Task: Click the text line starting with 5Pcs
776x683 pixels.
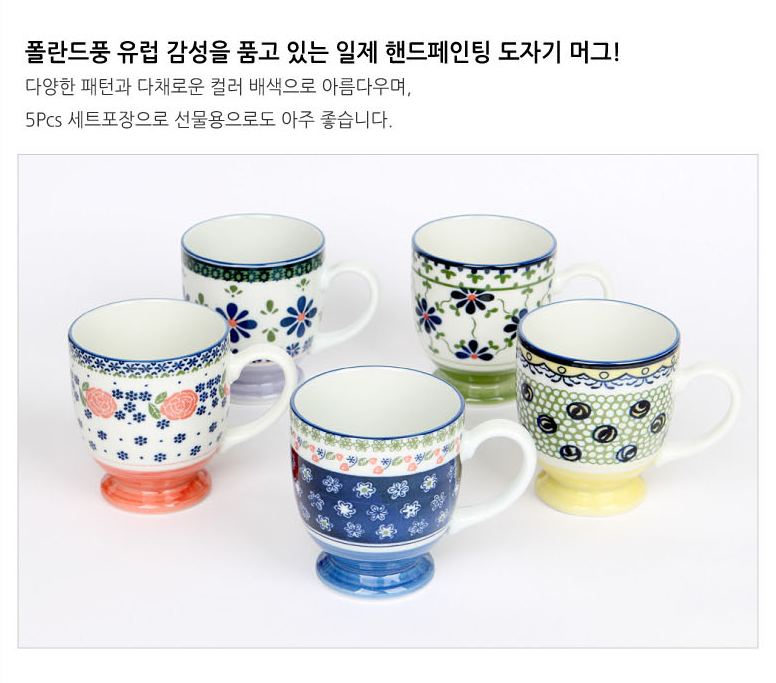Action: [x=208, y=119]
